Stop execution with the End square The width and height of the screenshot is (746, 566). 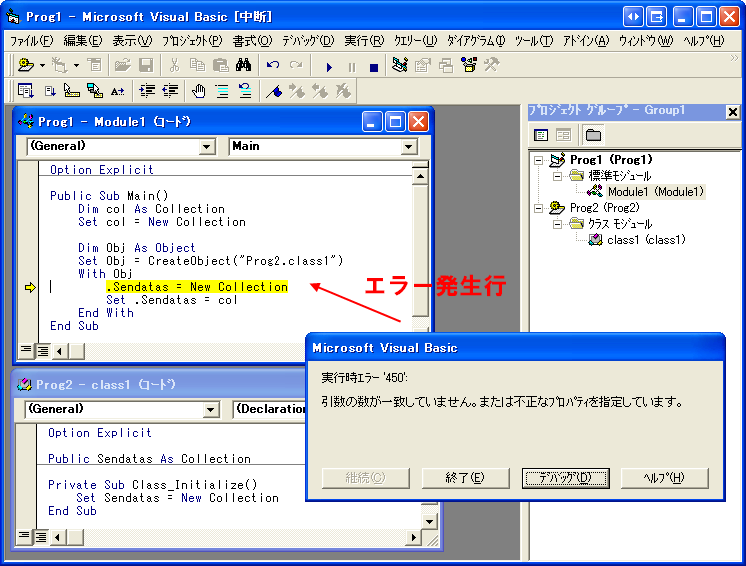[374, 67]
